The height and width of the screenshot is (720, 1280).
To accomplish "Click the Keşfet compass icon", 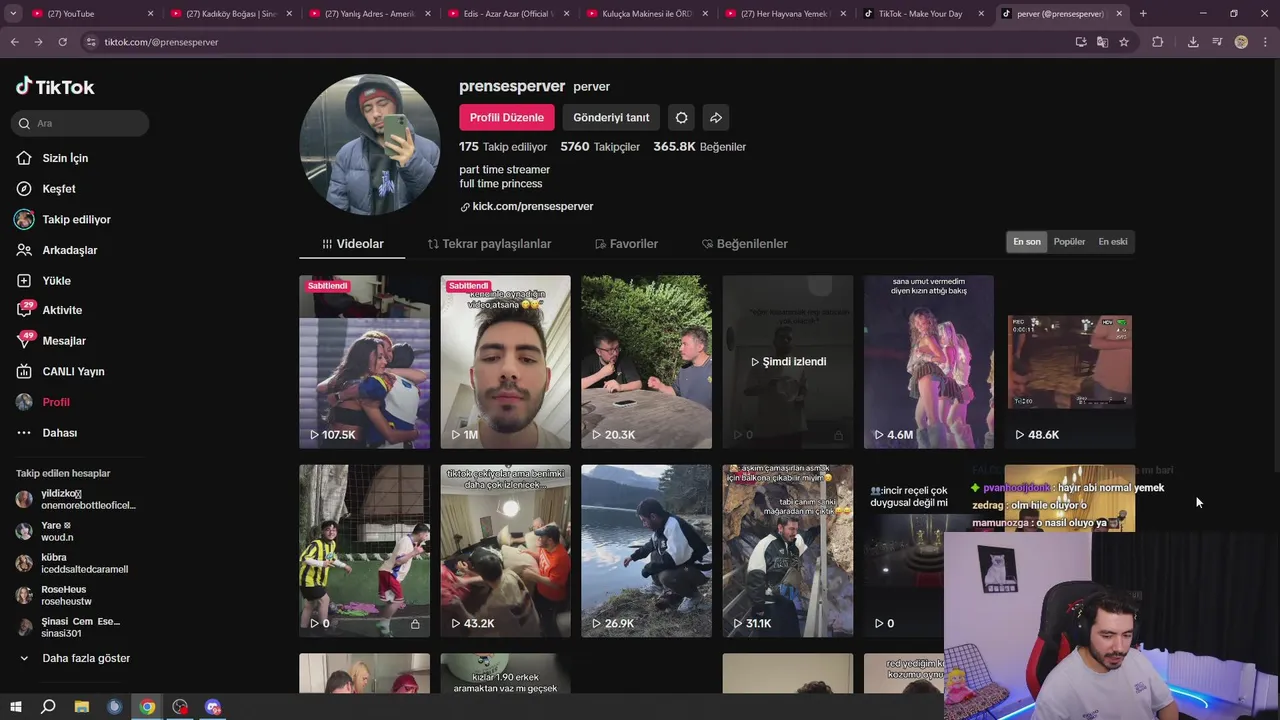I will [x=24, y=189].
